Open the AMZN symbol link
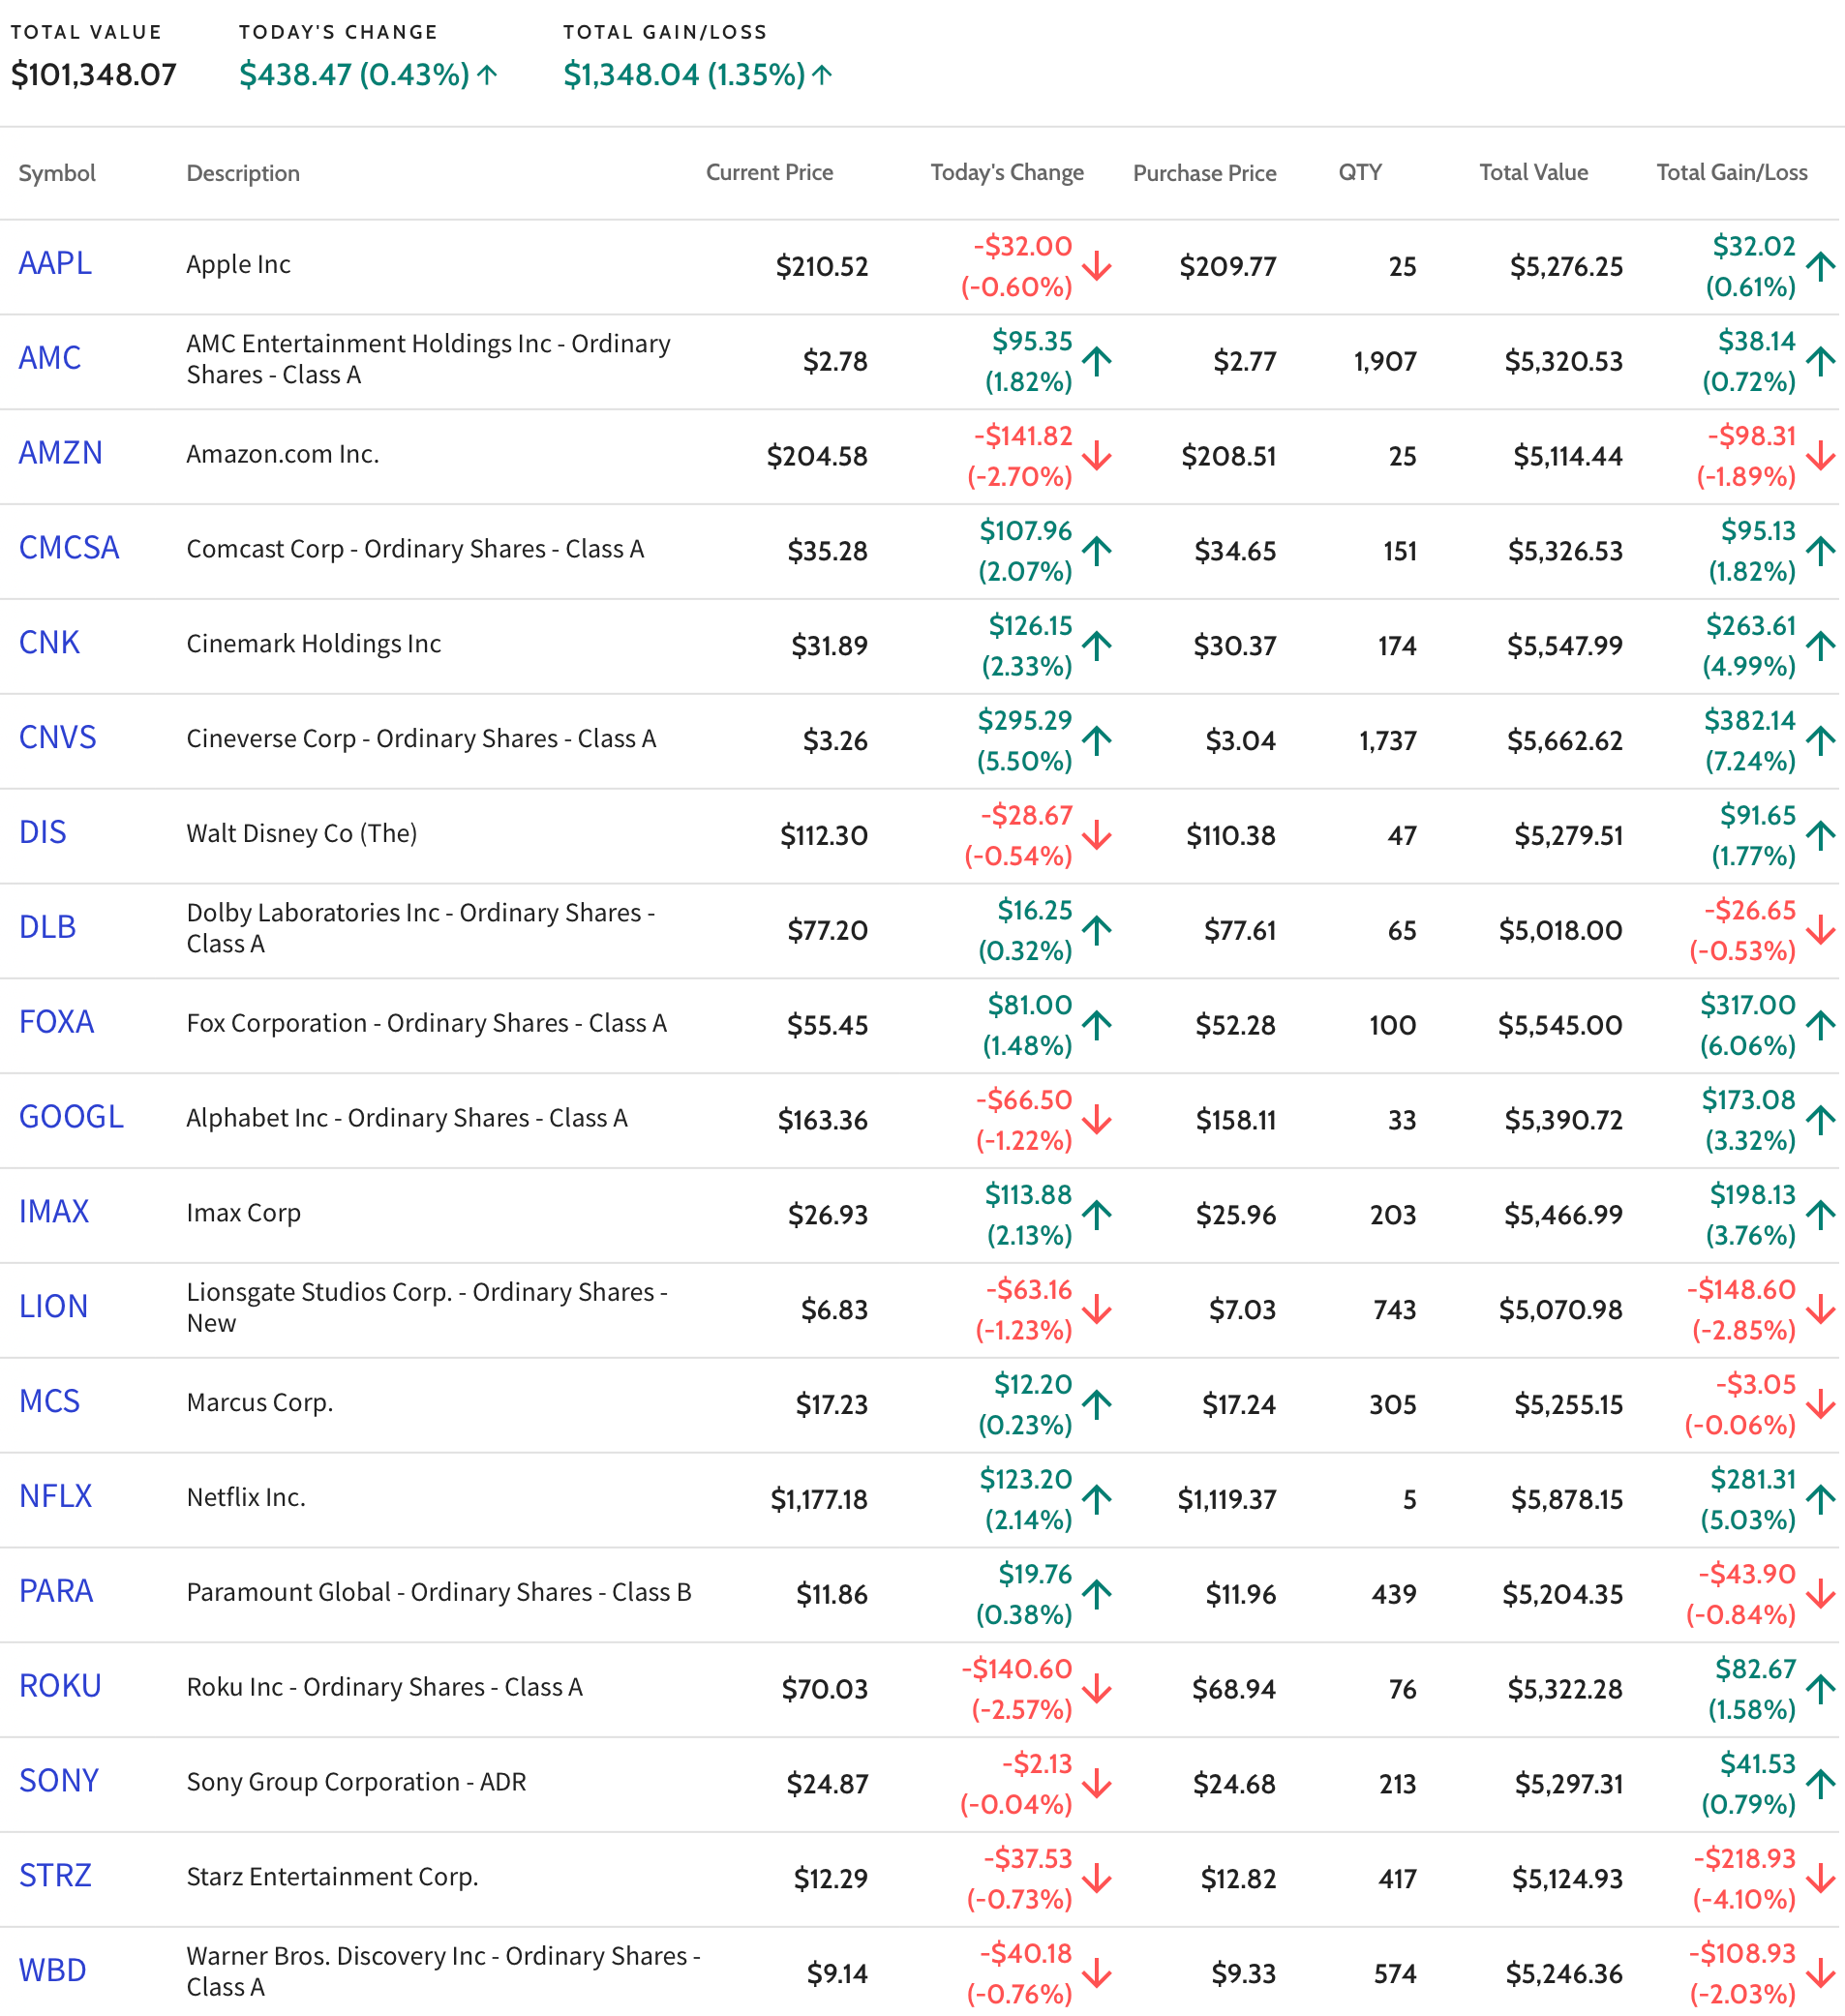The width and height of the screenshot is (1845, 2016). [x=61, y=454]
